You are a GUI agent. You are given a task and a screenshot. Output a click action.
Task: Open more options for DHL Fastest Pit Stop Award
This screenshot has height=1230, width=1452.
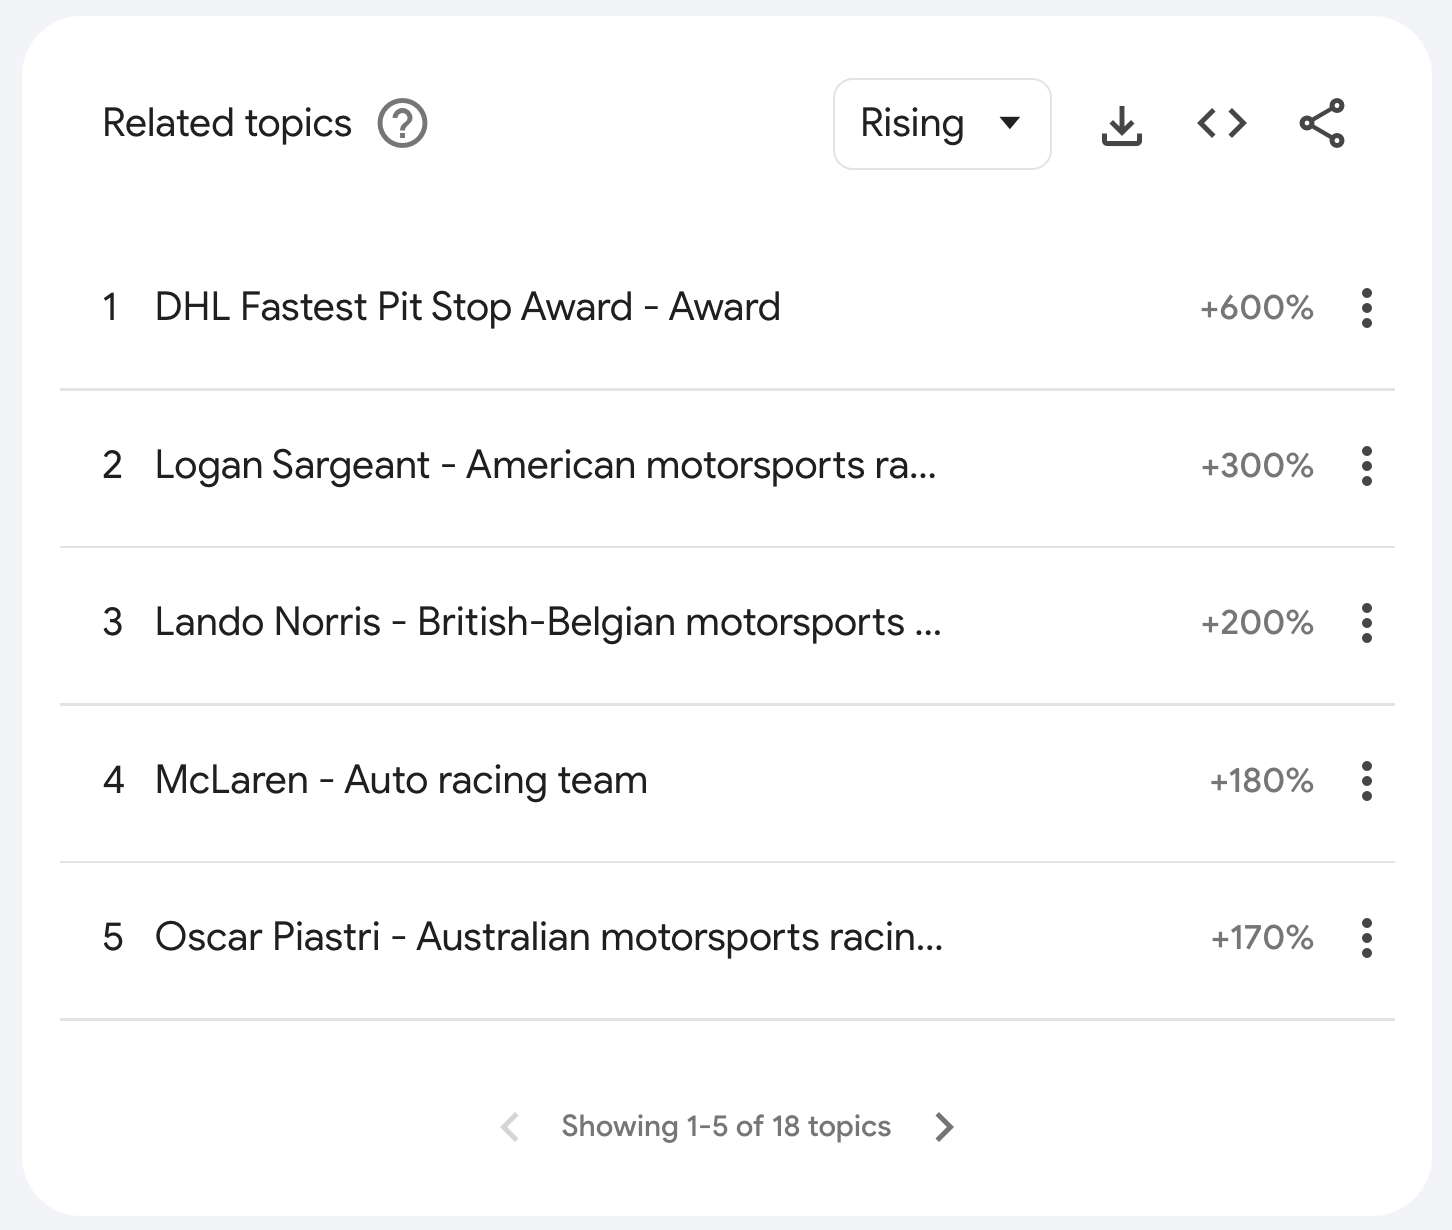[1366, 308]
